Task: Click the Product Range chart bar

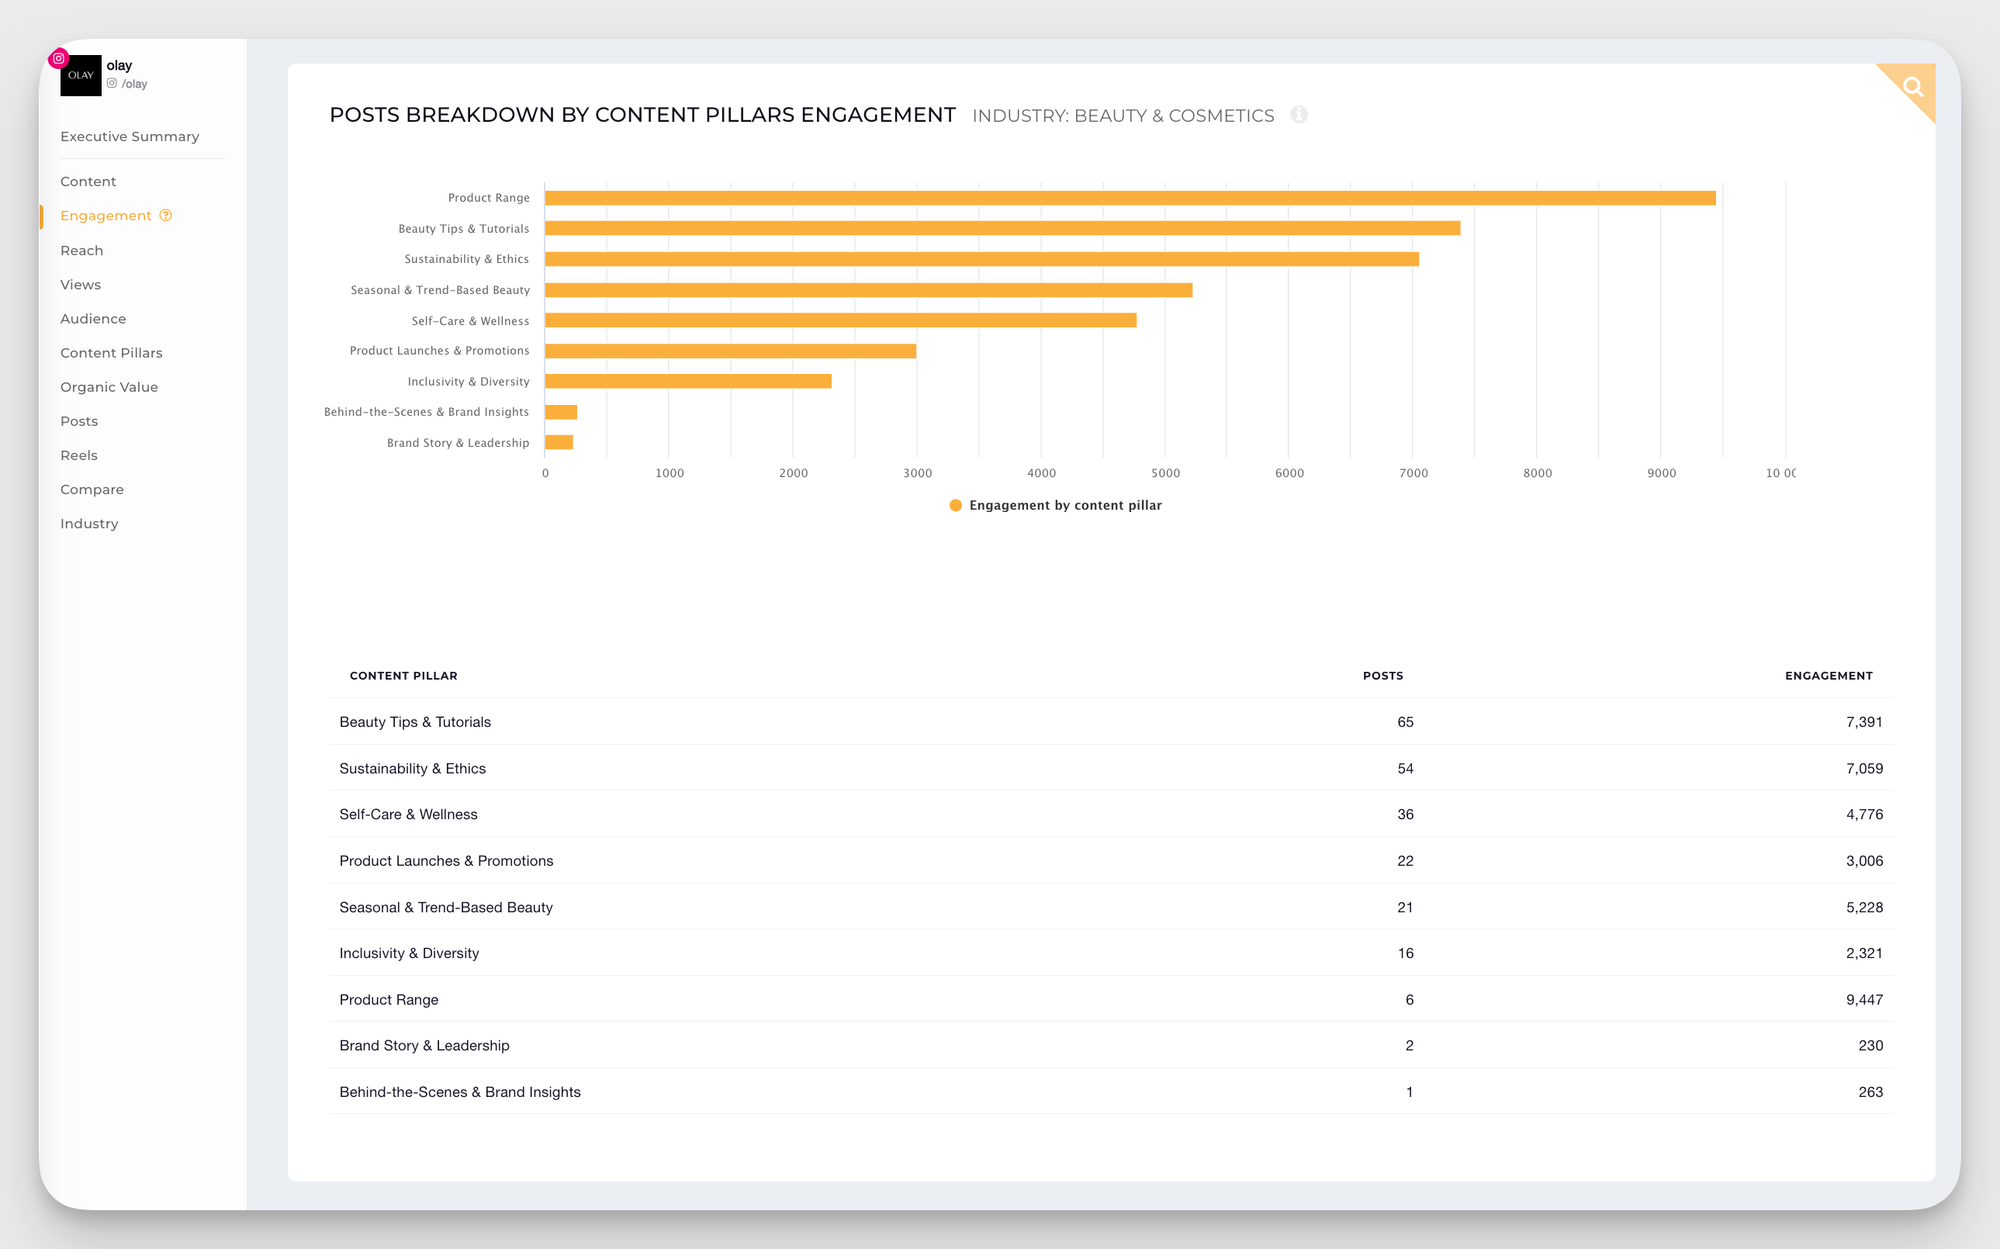Action: click(x=1130, y=198)
